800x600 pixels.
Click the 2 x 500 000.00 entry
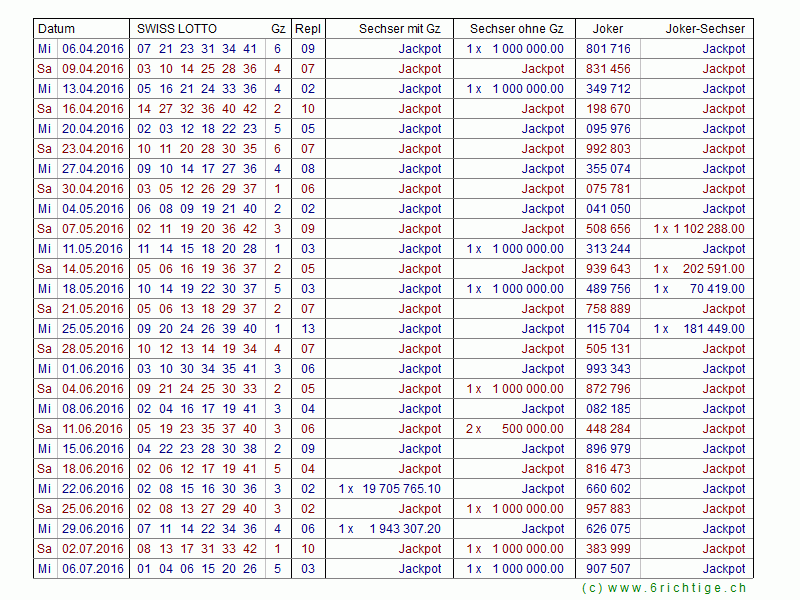515,429
